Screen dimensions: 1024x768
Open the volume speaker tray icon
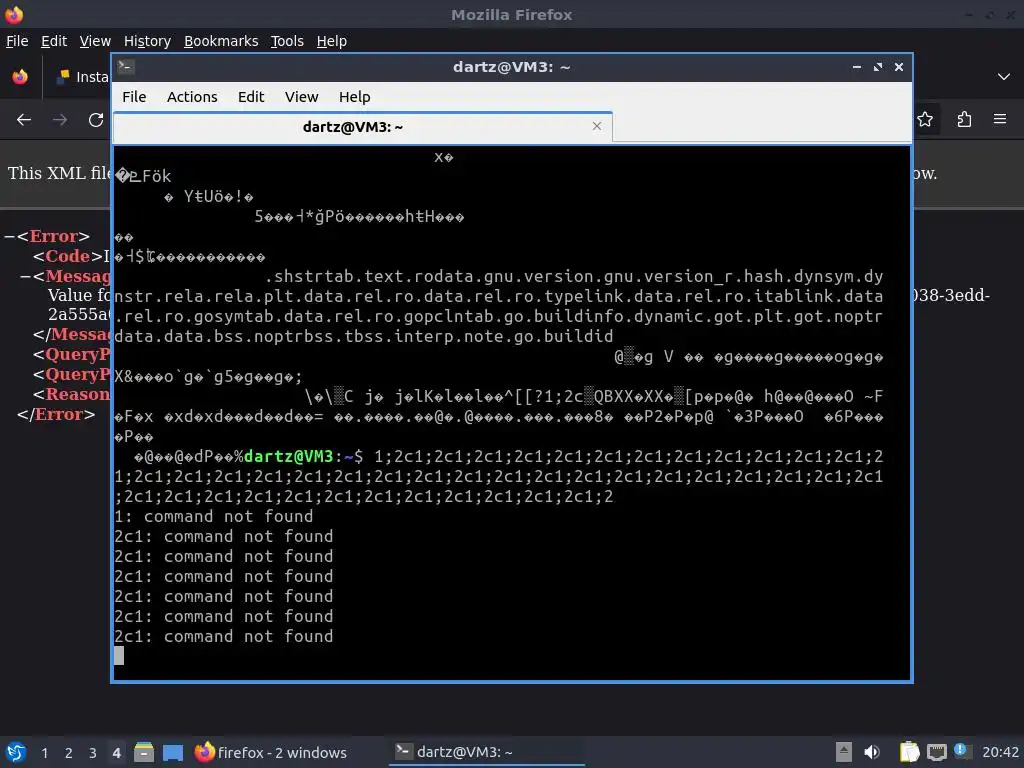click(x=872, y=752)
